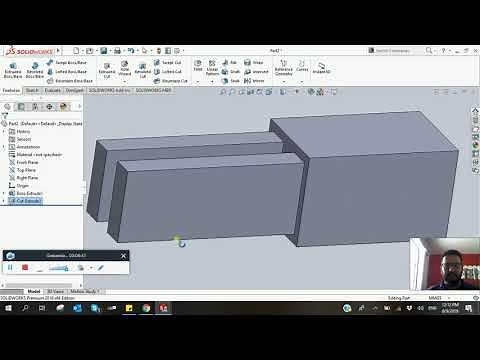
Task: Switch to the Features ribbon tab
Action: [x=11, y=90]
